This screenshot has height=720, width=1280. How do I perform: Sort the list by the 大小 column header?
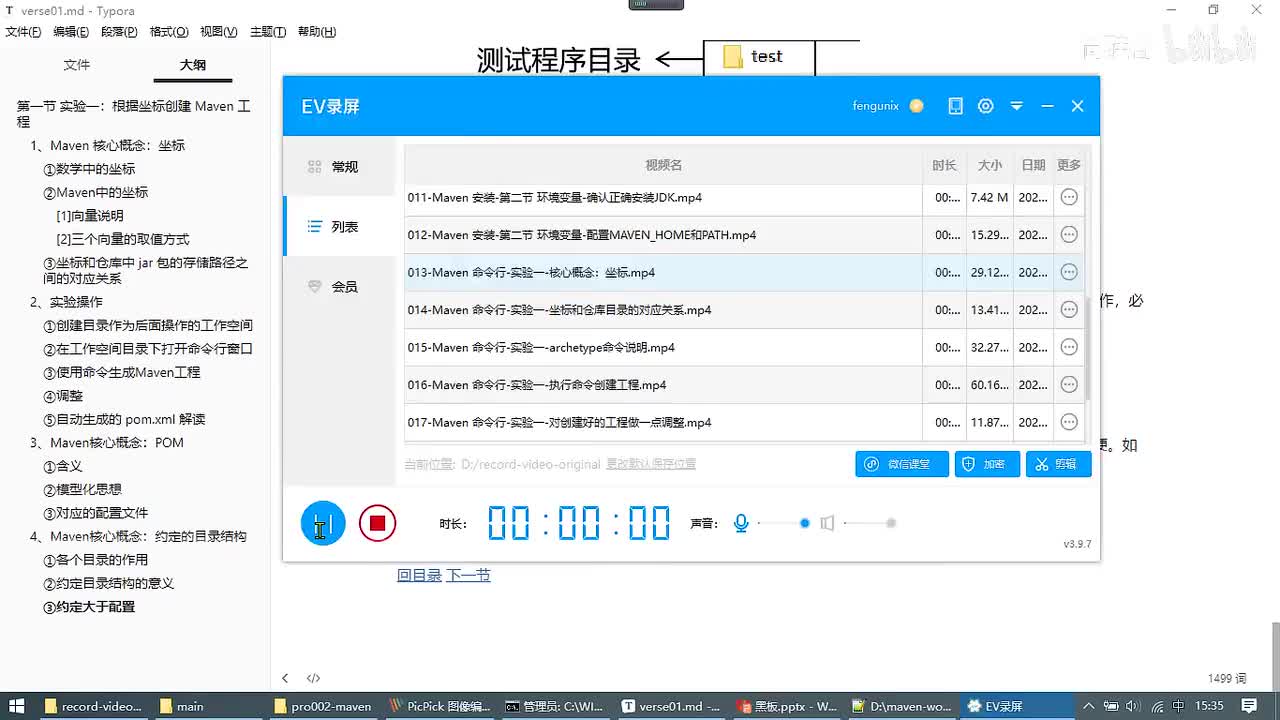pyautogui.click(x=990, y=165)
